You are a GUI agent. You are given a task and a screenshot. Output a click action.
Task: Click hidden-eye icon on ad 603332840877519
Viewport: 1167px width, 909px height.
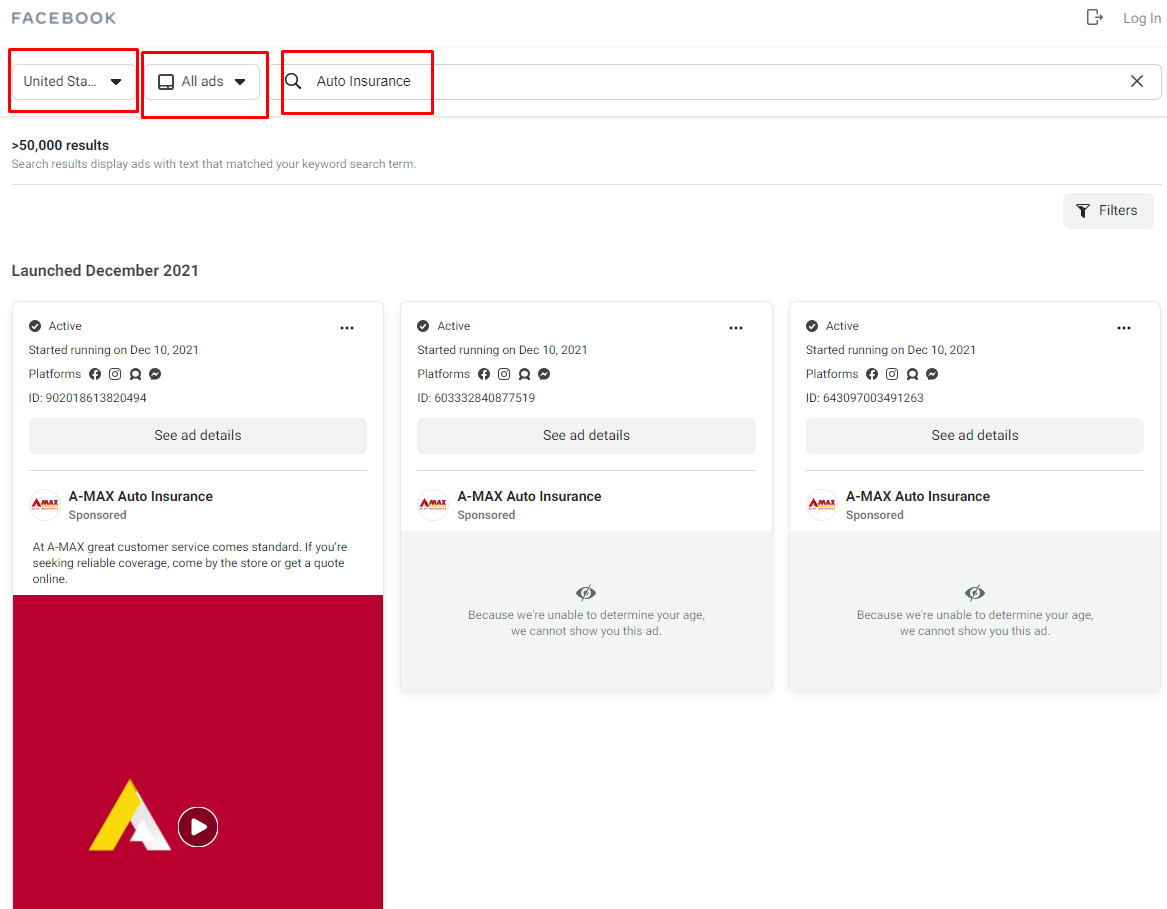(x=586, y=593)
